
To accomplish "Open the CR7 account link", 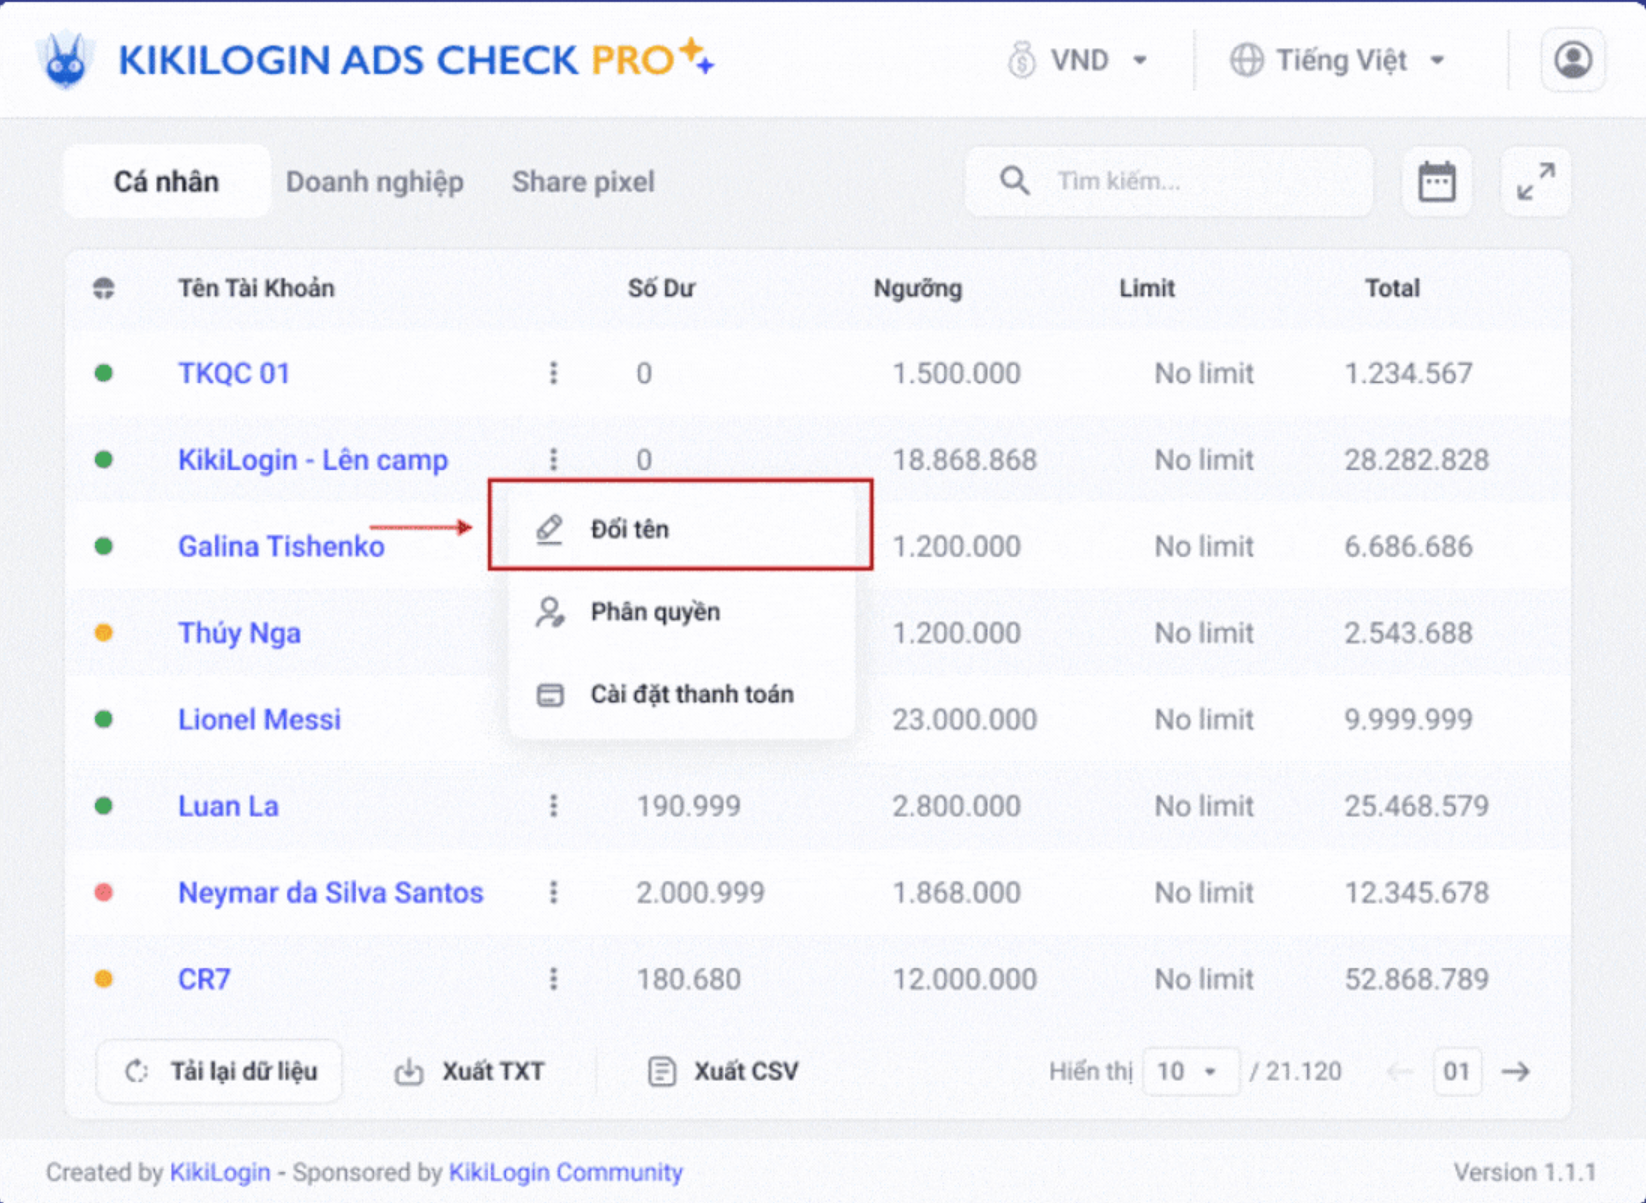I will [204, 979].
